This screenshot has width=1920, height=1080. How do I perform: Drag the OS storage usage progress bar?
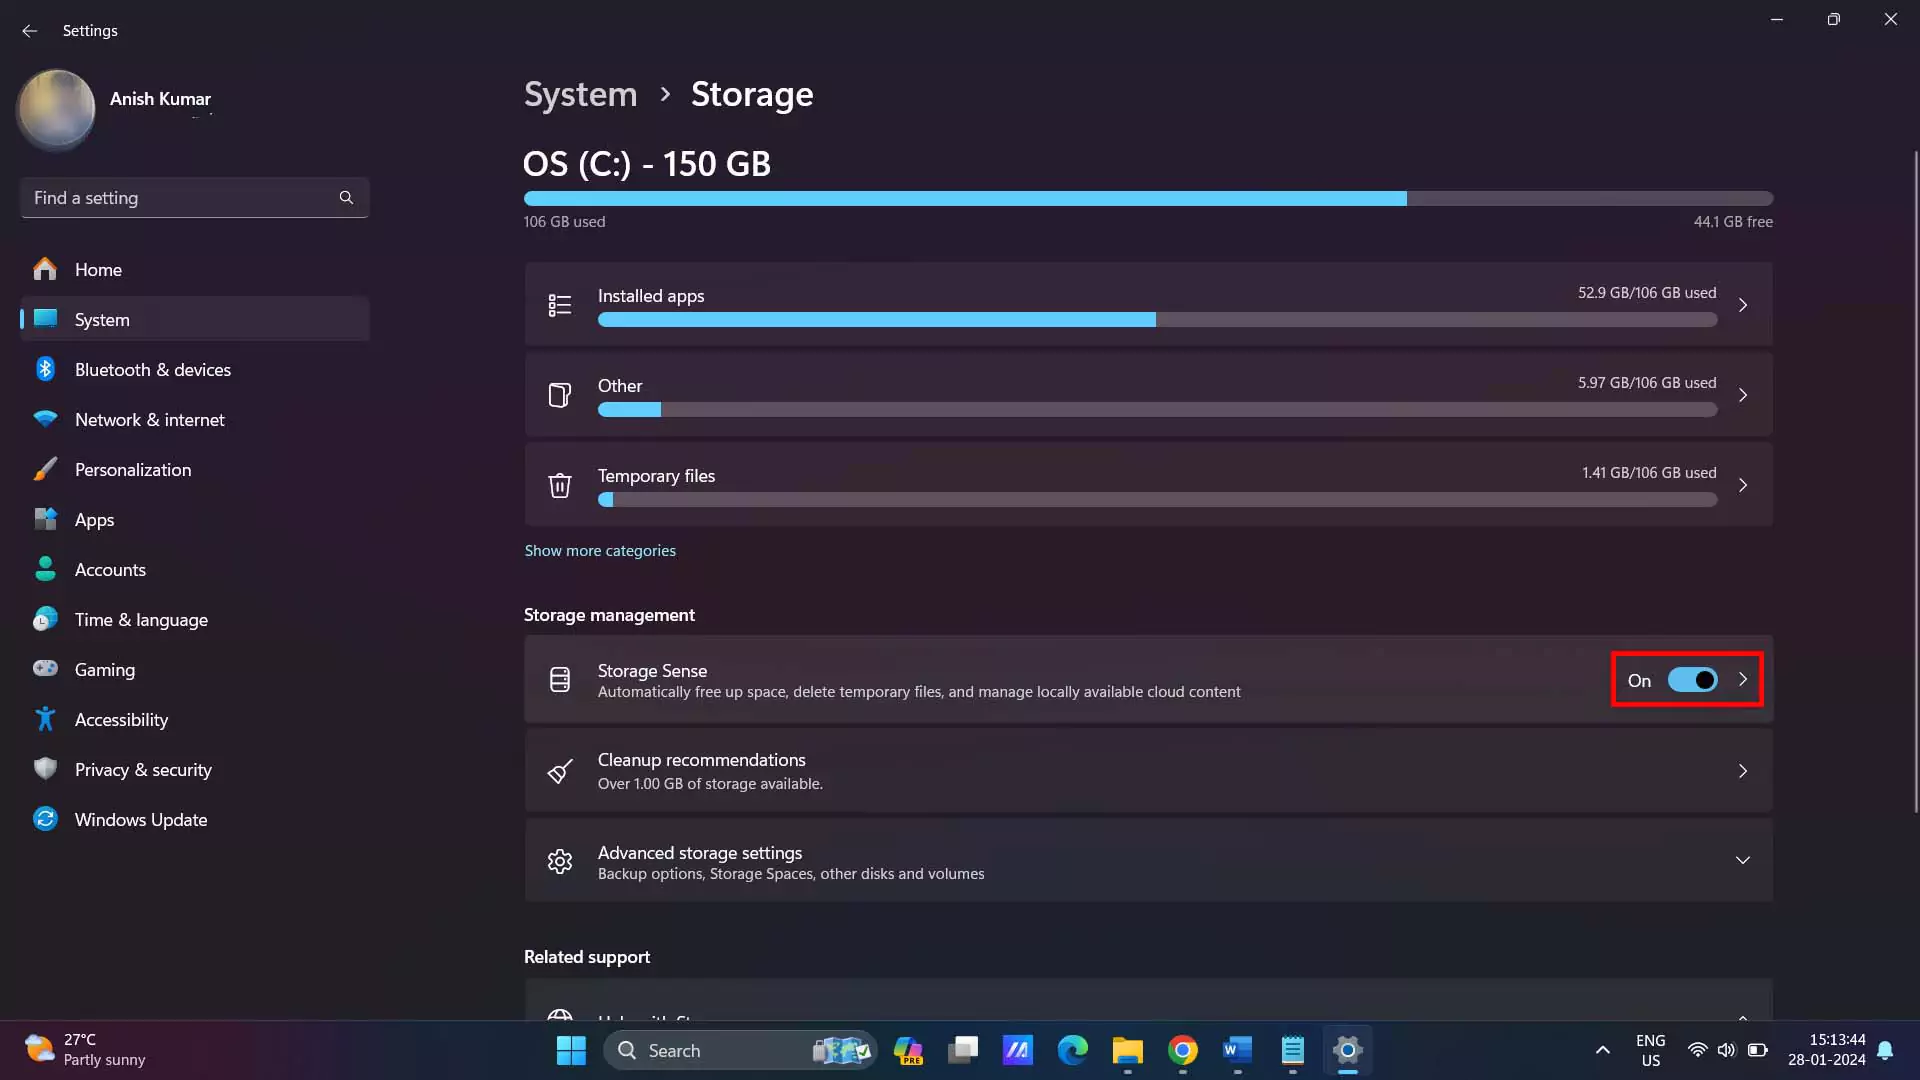(x=1149, y=199)
